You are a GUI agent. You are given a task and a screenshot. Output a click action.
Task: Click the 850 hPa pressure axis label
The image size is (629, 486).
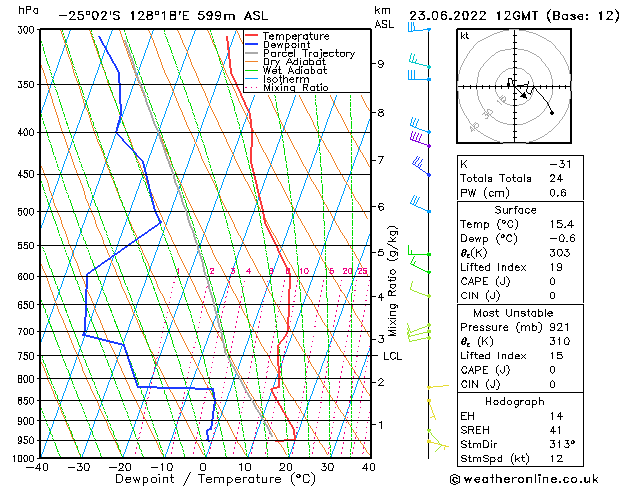click(28, 401)
